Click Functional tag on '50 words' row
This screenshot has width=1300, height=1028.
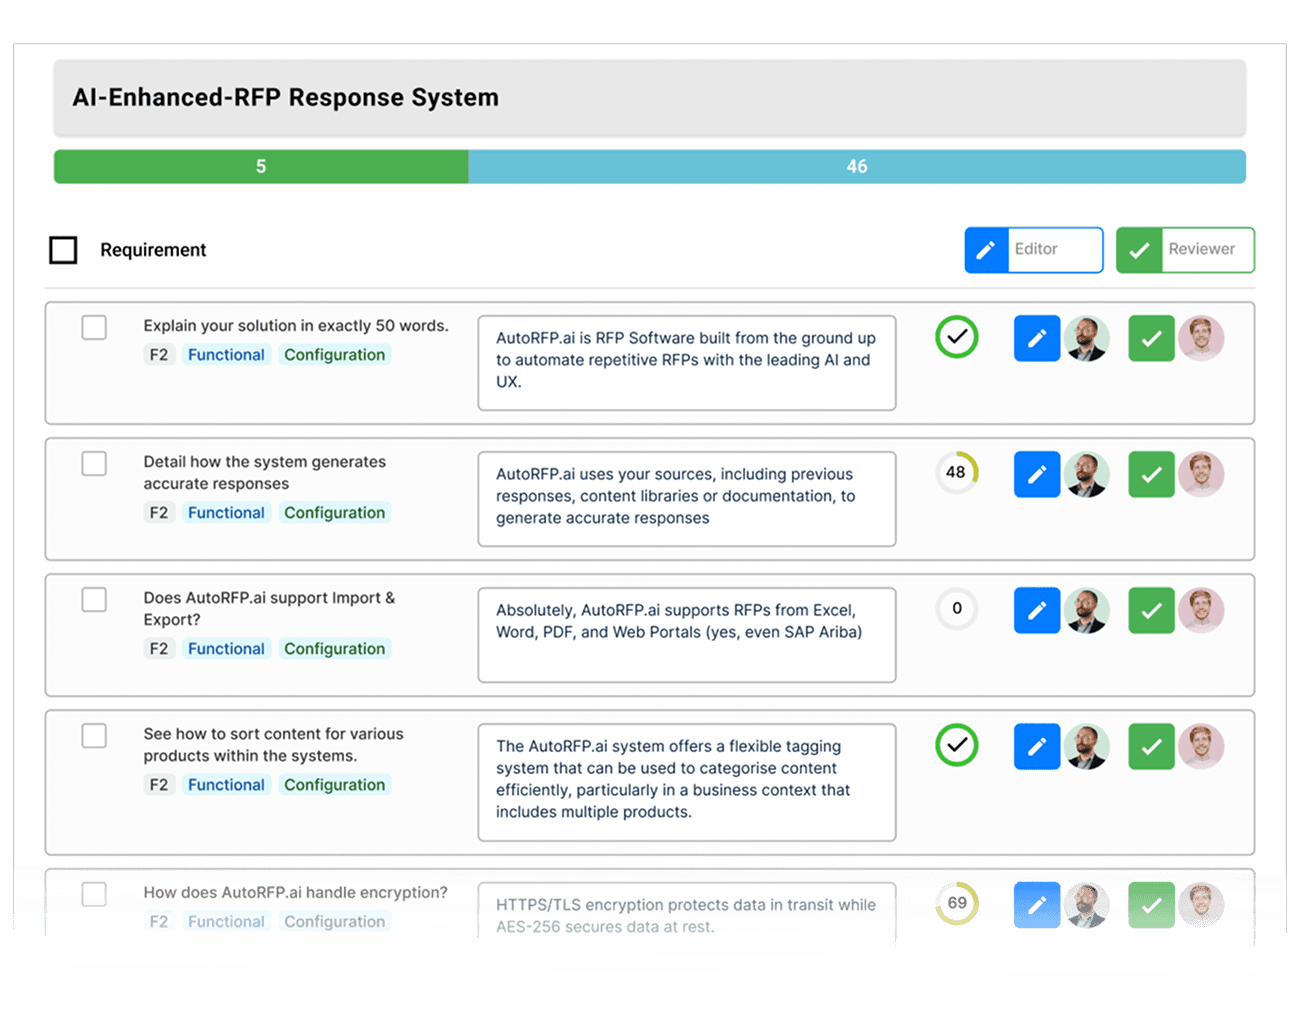coord(226,355)
